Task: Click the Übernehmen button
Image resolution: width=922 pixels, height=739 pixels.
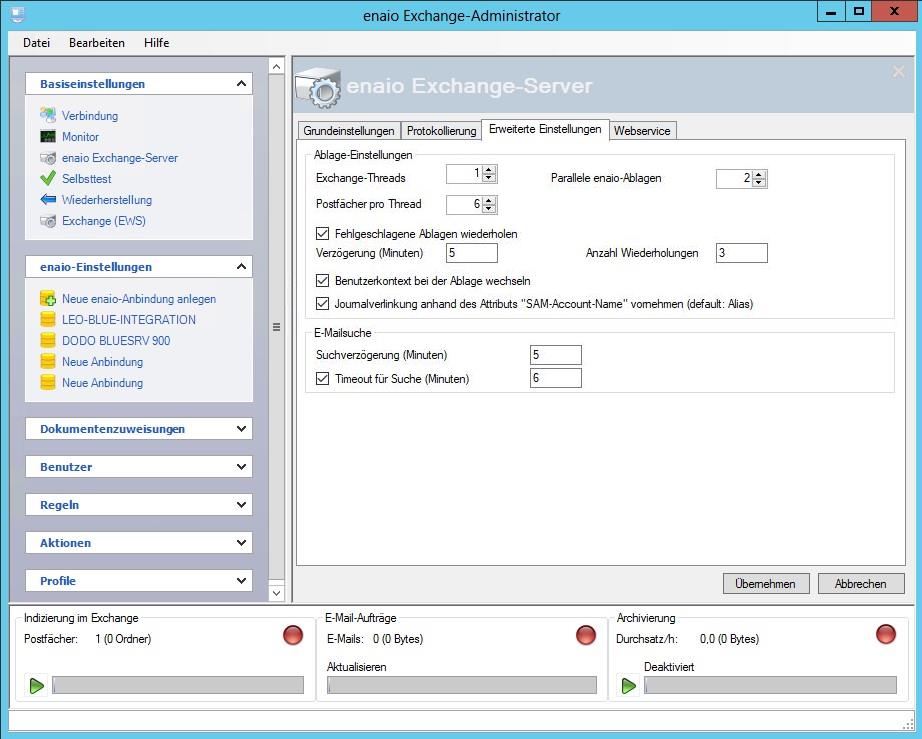Action: click(x=765, y=584)
